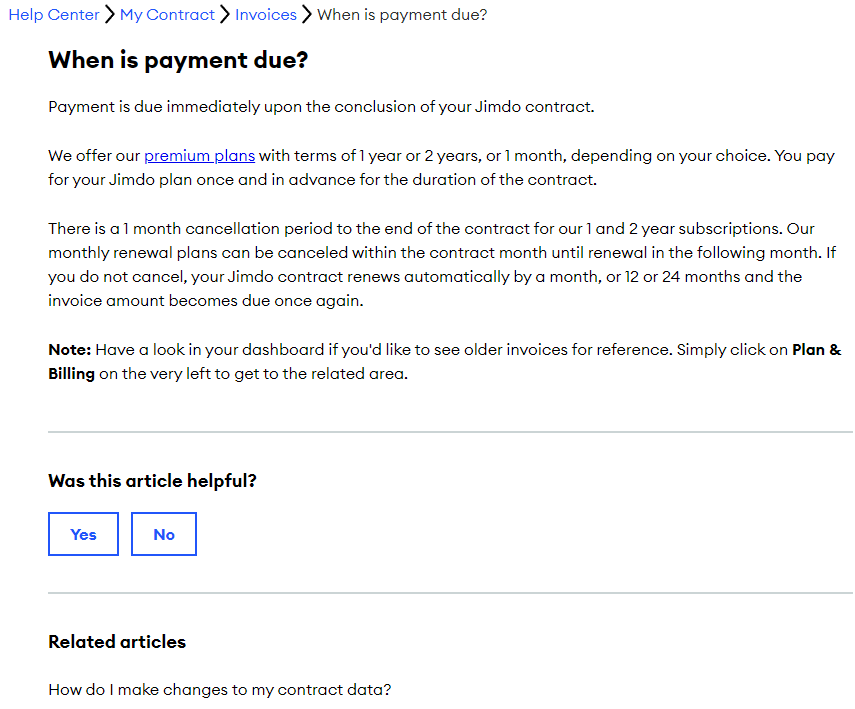Go to My Contract breadcrumb
This screenshot has width=855, height=709.
point(167,15)
